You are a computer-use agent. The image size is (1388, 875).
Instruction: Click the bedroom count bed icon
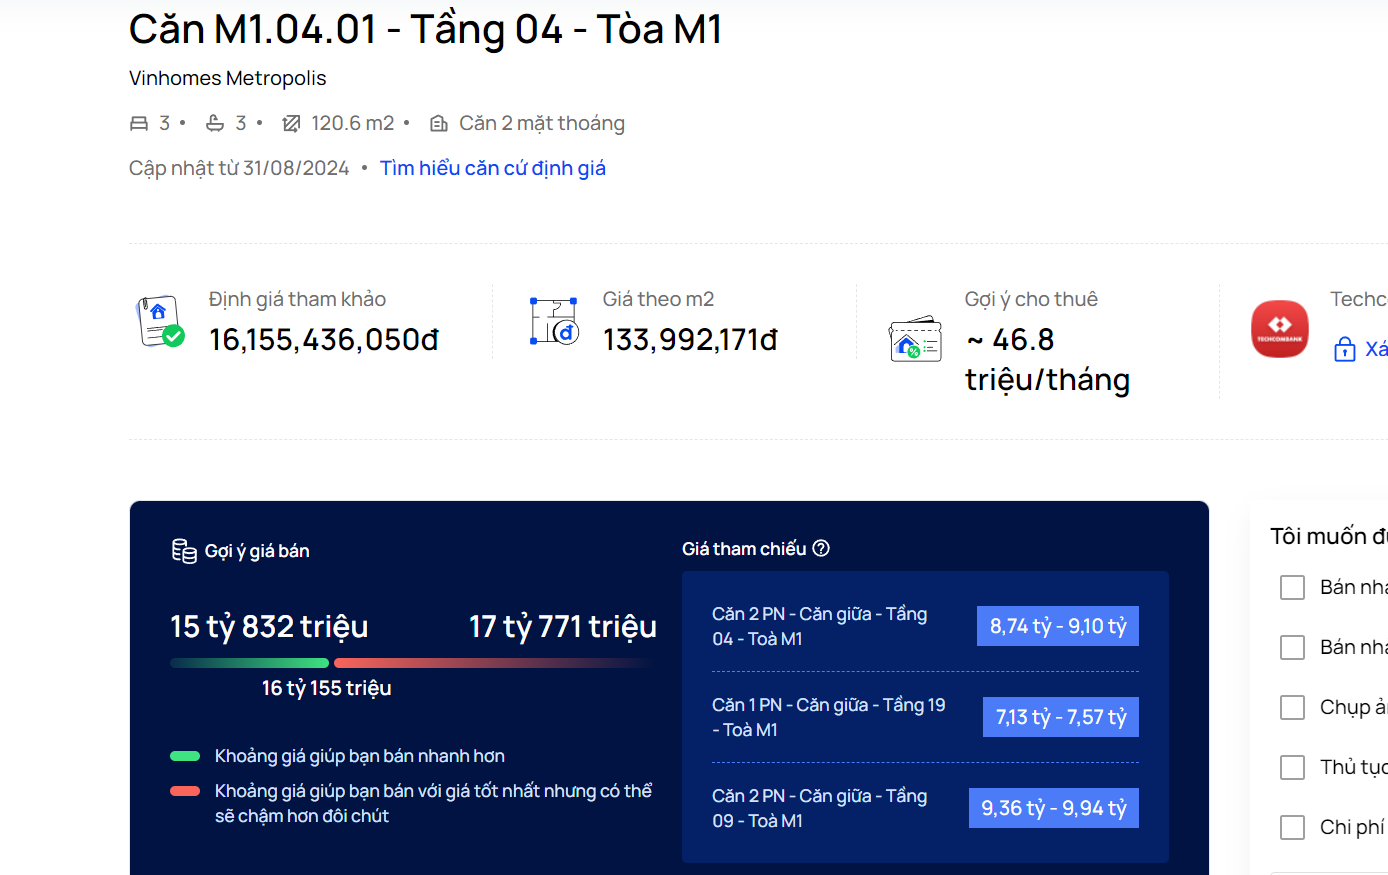pos(139,123)
